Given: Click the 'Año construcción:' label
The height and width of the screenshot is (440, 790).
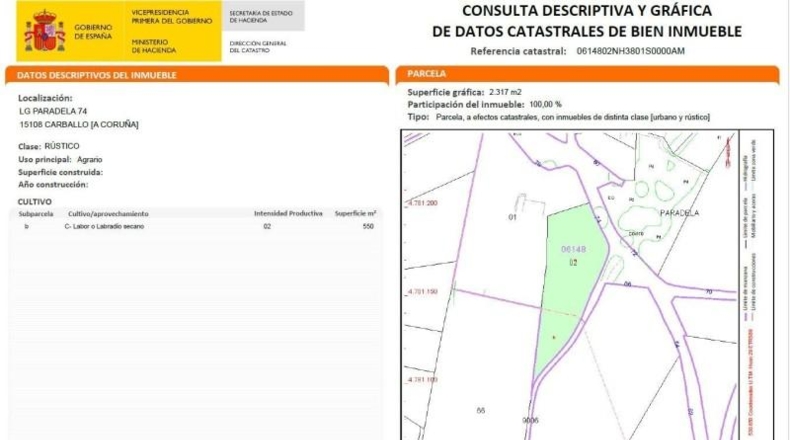Looking at the screenshot, I should (53, 184).
